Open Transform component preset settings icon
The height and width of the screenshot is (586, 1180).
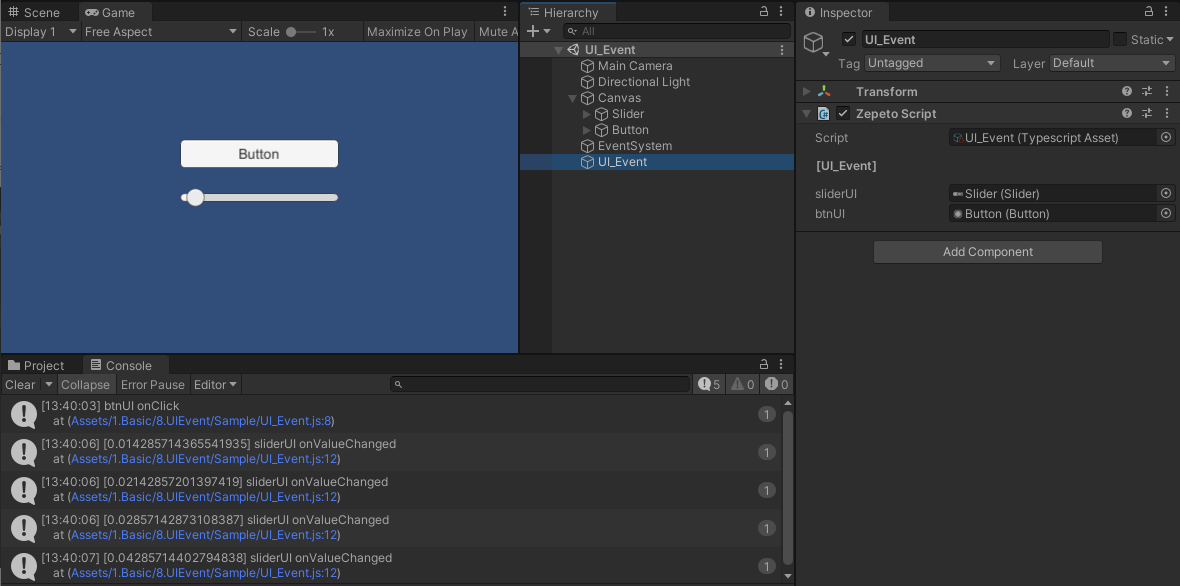point(1147,92)
